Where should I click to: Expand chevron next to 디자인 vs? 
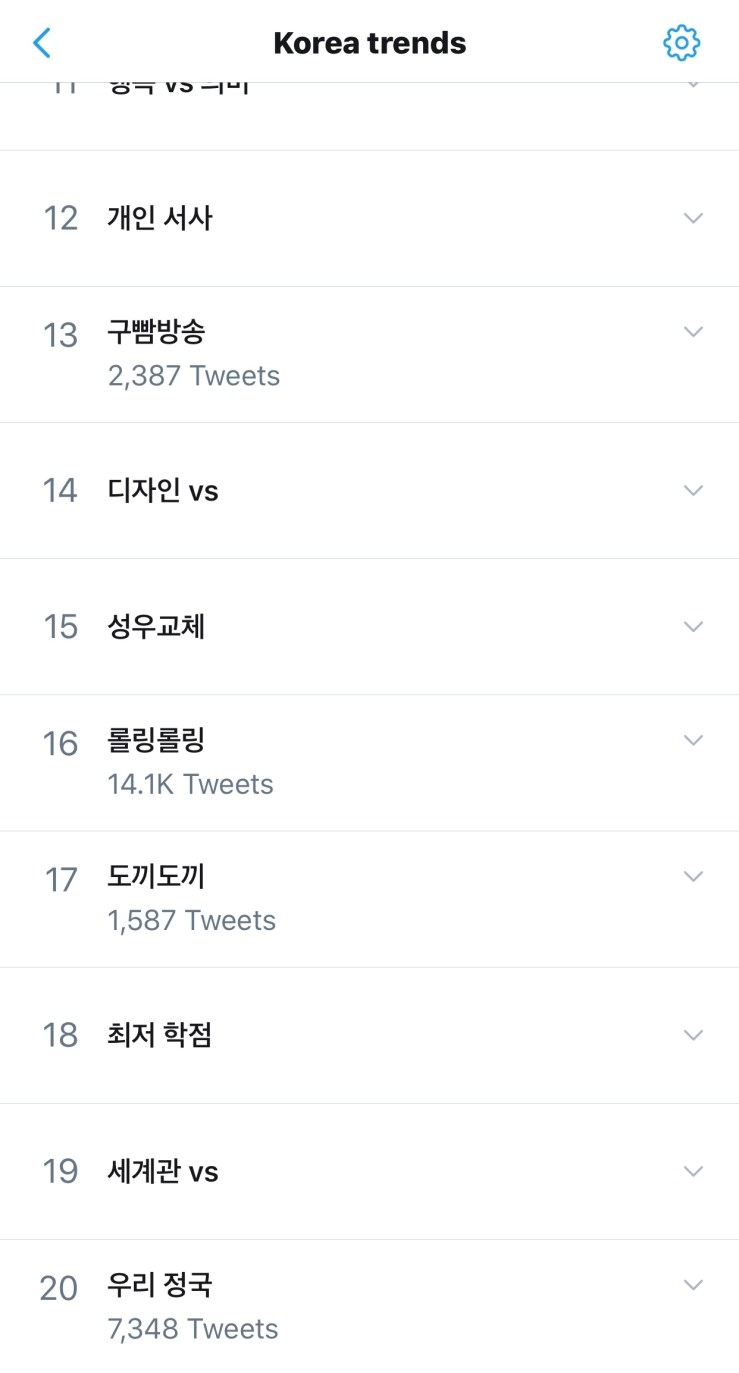click(x=693, y=490)
